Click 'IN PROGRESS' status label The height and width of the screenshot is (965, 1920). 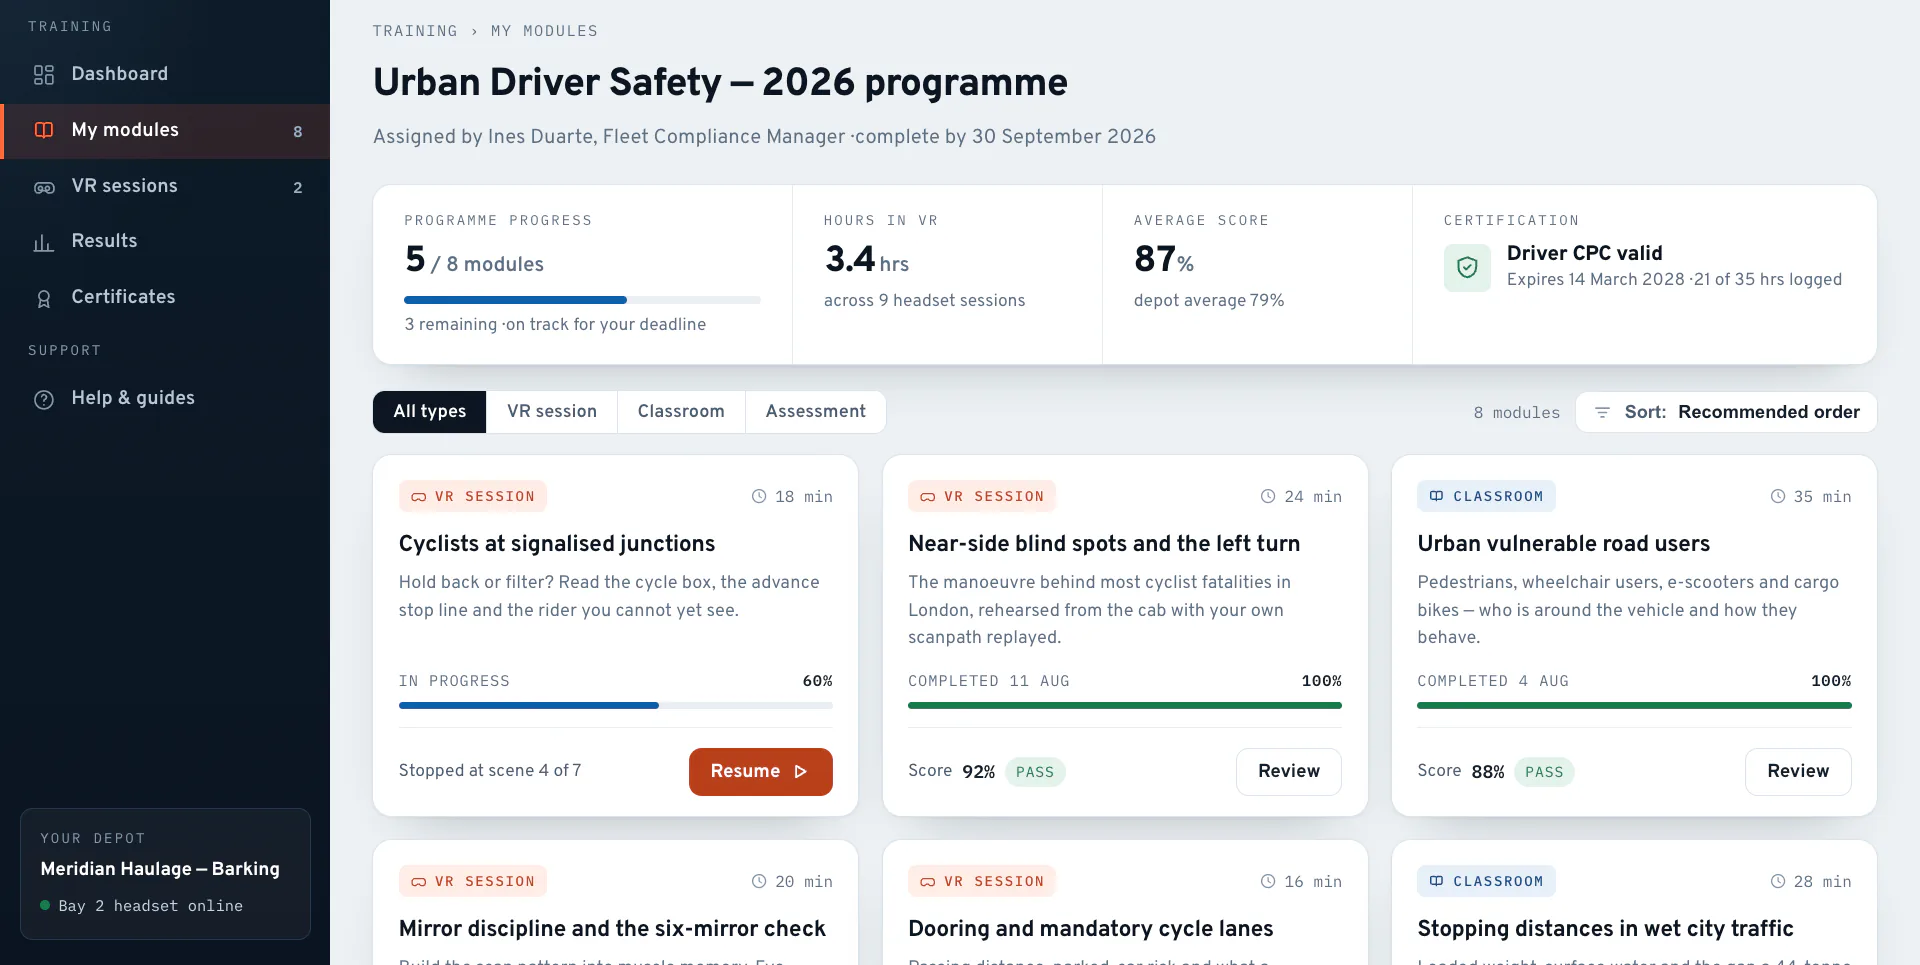[x=455, y=681]
